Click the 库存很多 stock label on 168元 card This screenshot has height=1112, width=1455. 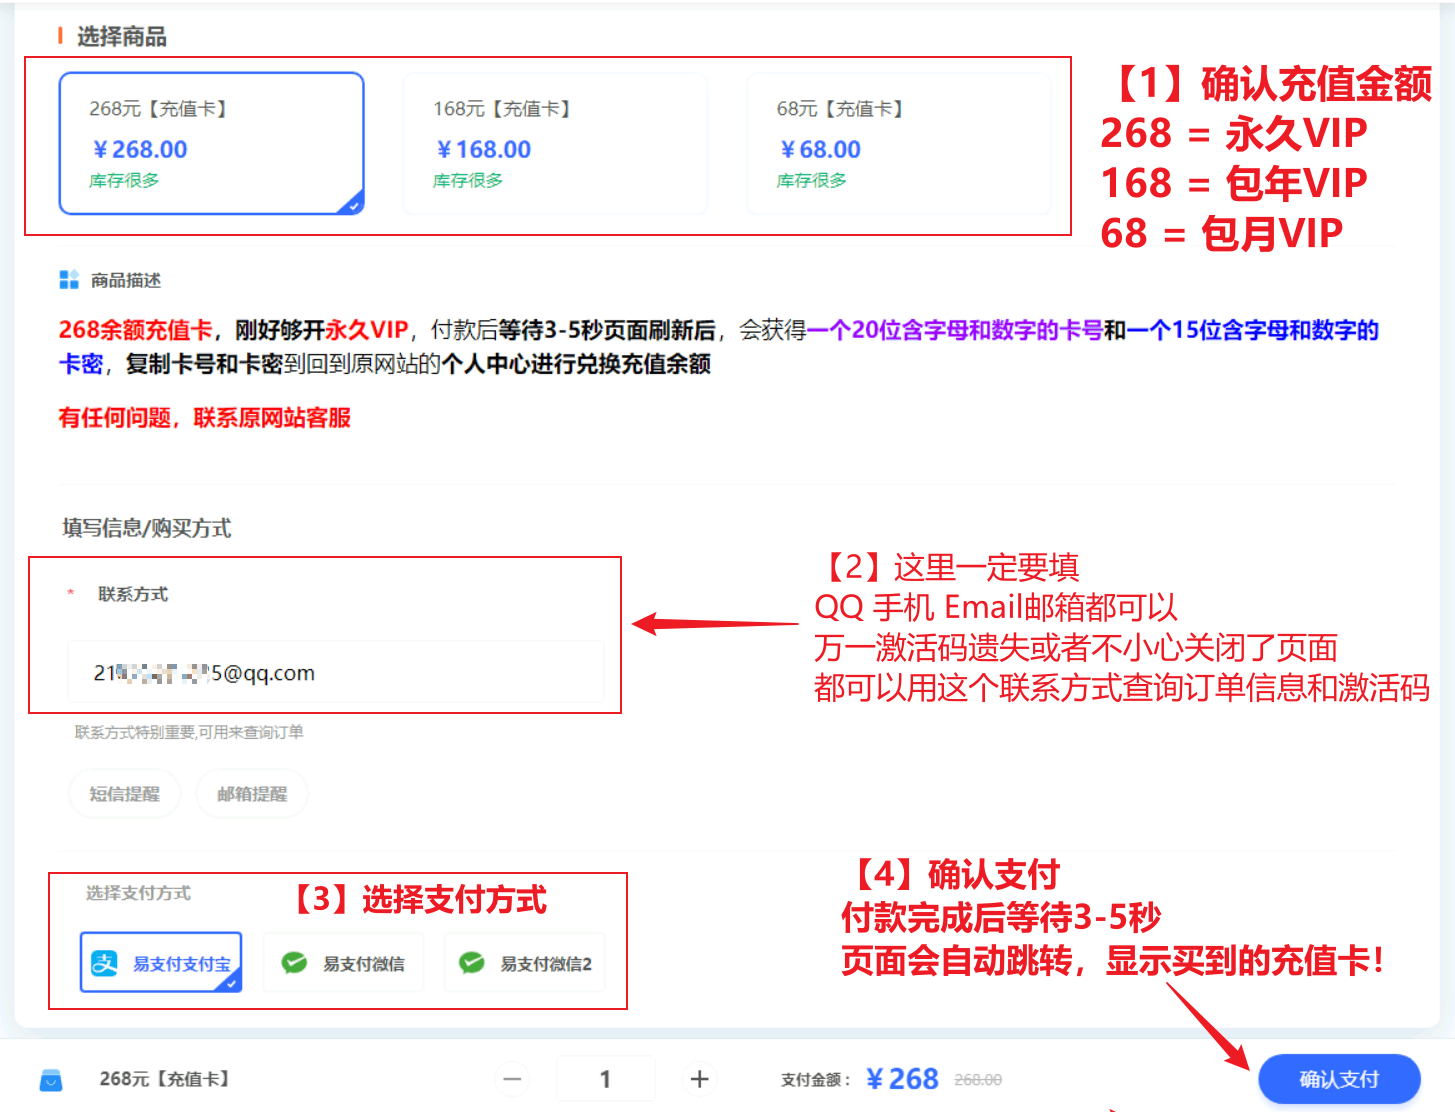[468, 181]
